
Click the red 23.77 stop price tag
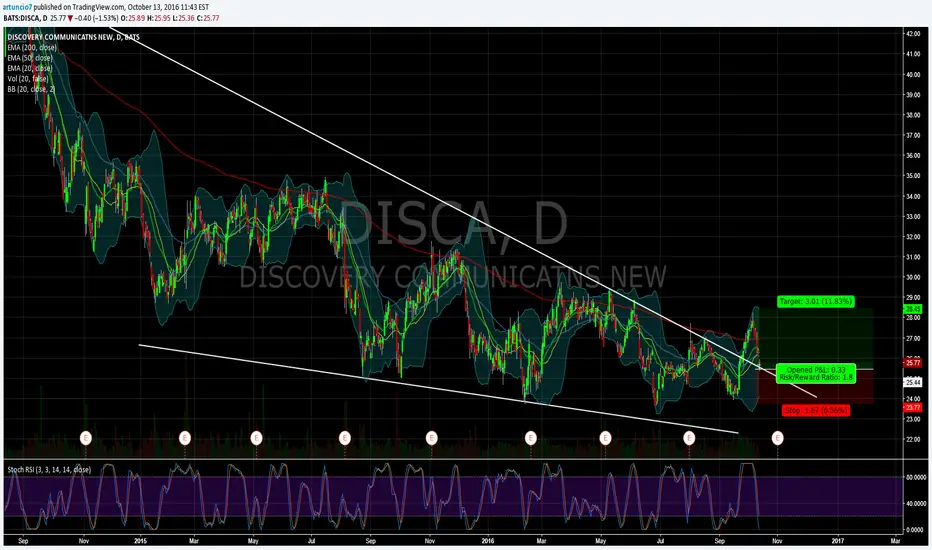(x=912, y=408)
